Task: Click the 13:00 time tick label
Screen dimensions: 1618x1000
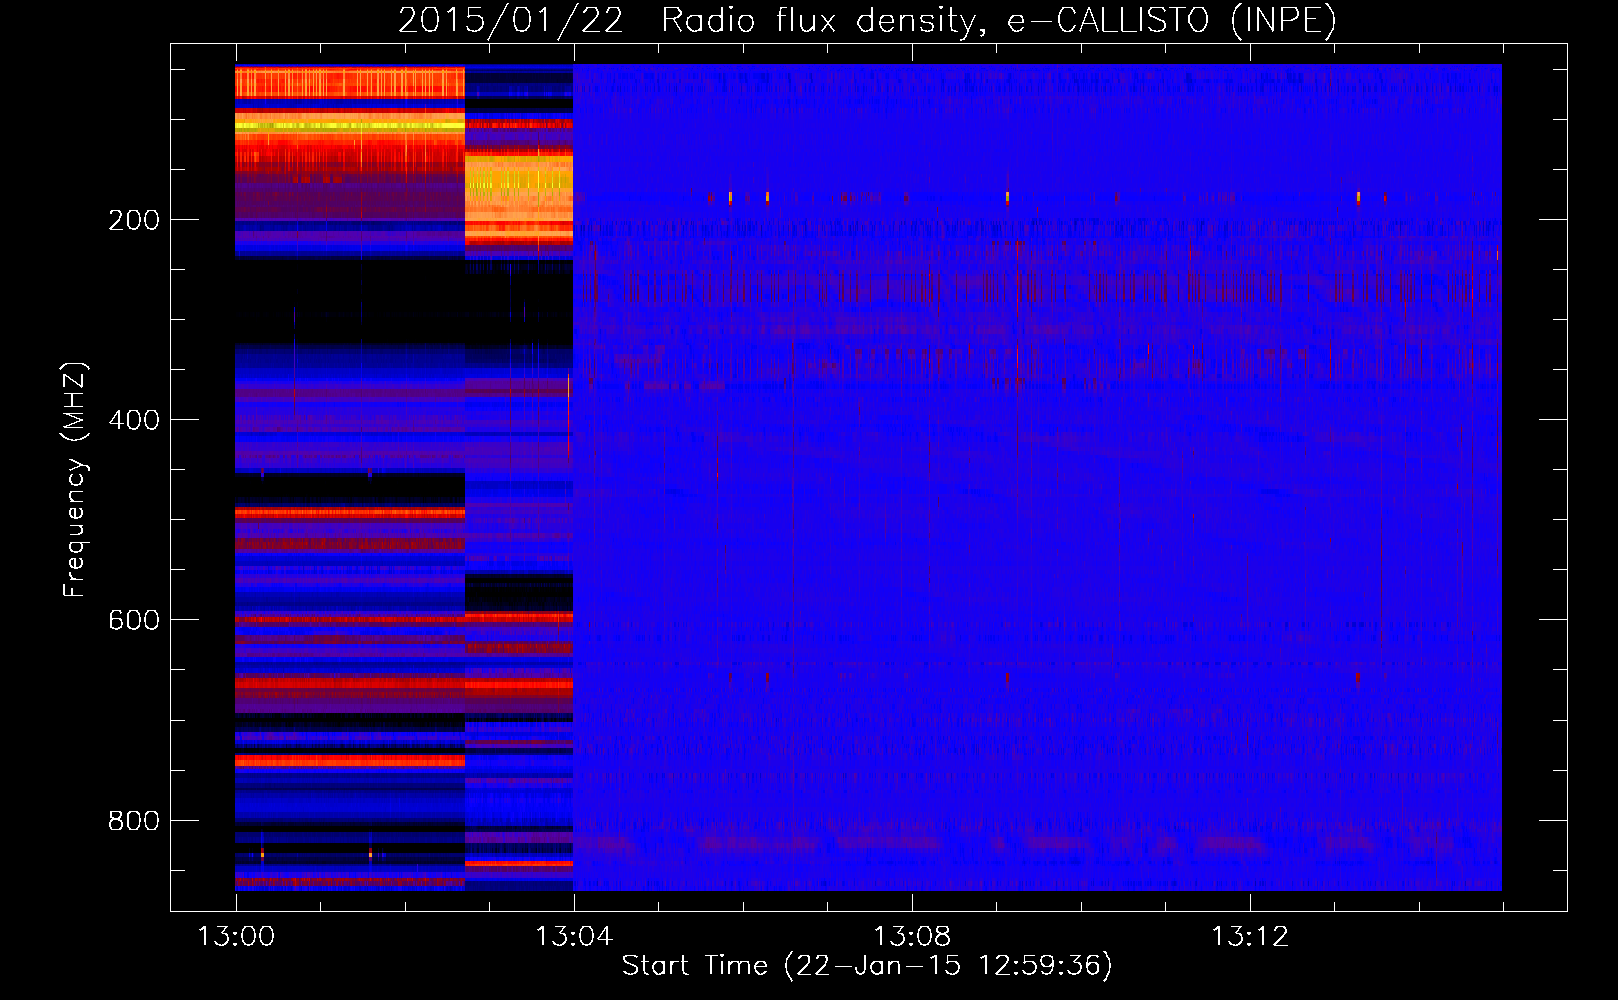Action: tap(236, 937)
